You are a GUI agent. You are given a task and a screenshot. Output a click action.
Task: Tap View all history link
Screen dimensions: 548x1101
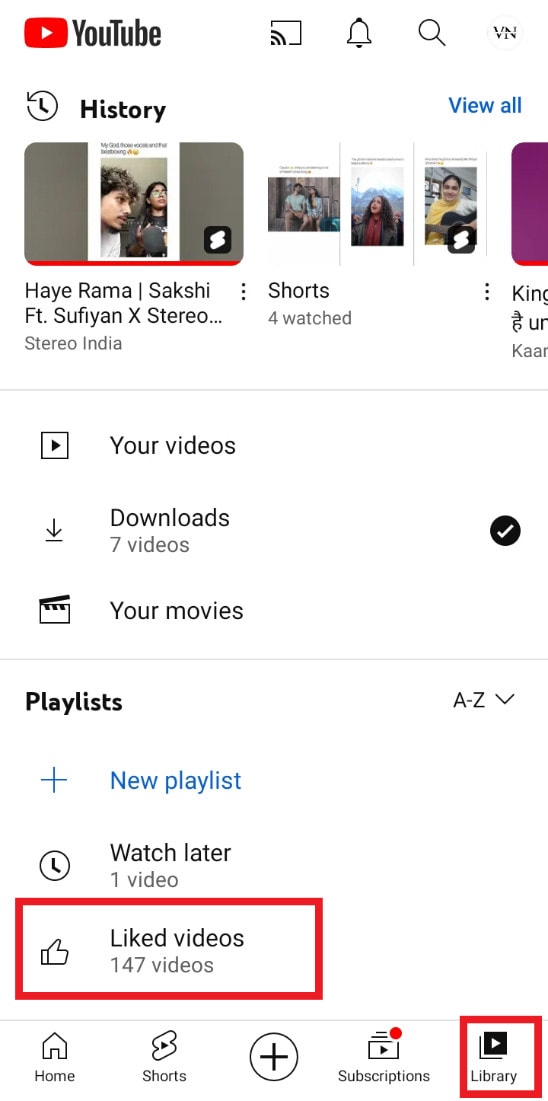click(485, 105)
